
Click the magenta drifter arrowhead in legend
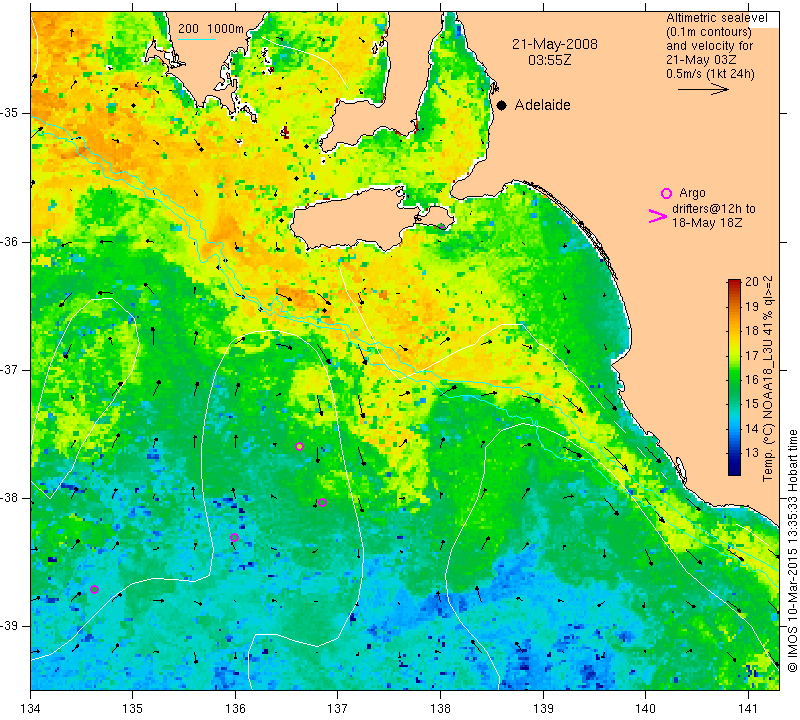pyautogui.click(x=657, y=216)
